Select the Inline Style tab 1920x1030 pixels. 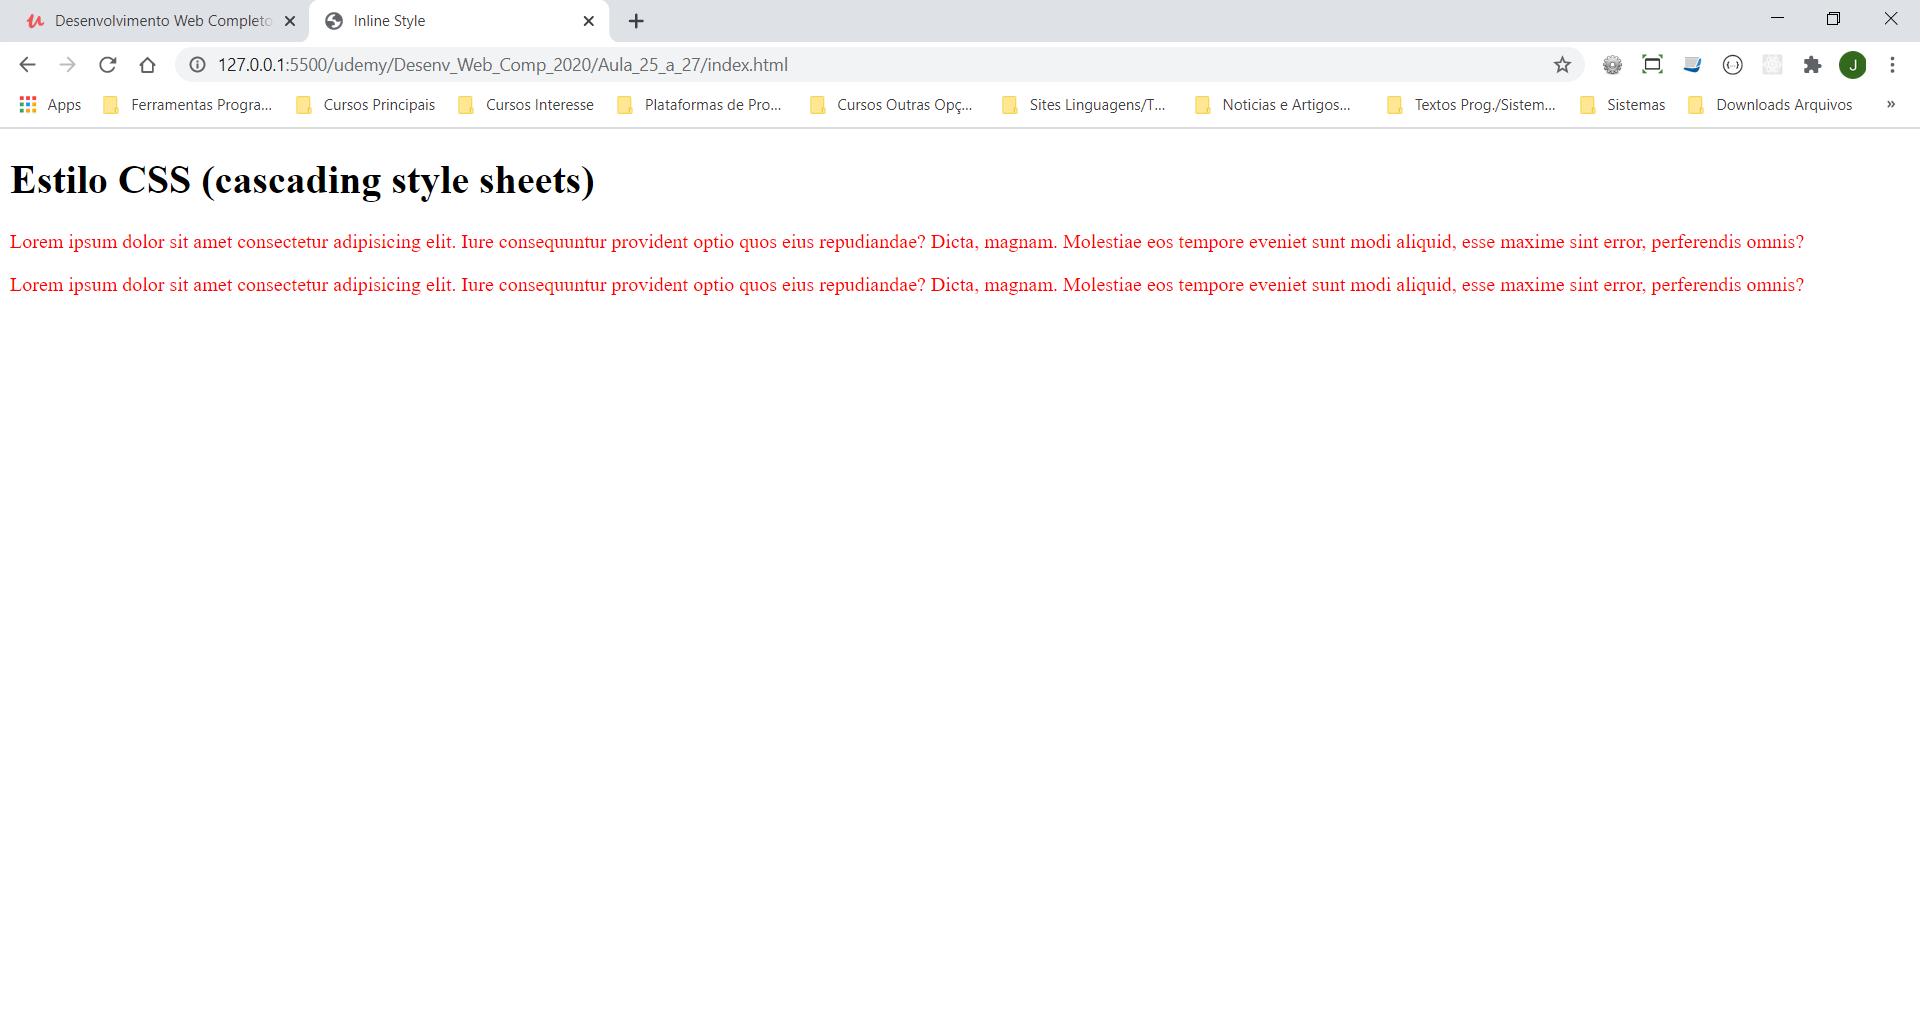pyautogui.click(x=460, y=21)
